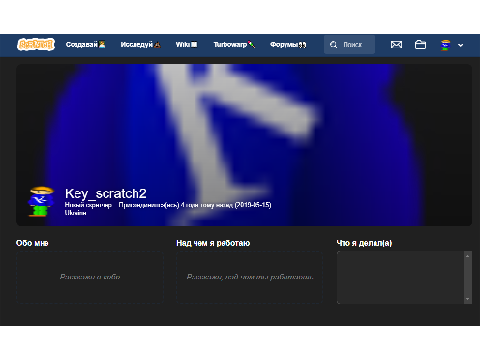Viewport: 480px width, 360px height.
Task: Click the user avatar in the navigation bar
Action: [445, 45]
